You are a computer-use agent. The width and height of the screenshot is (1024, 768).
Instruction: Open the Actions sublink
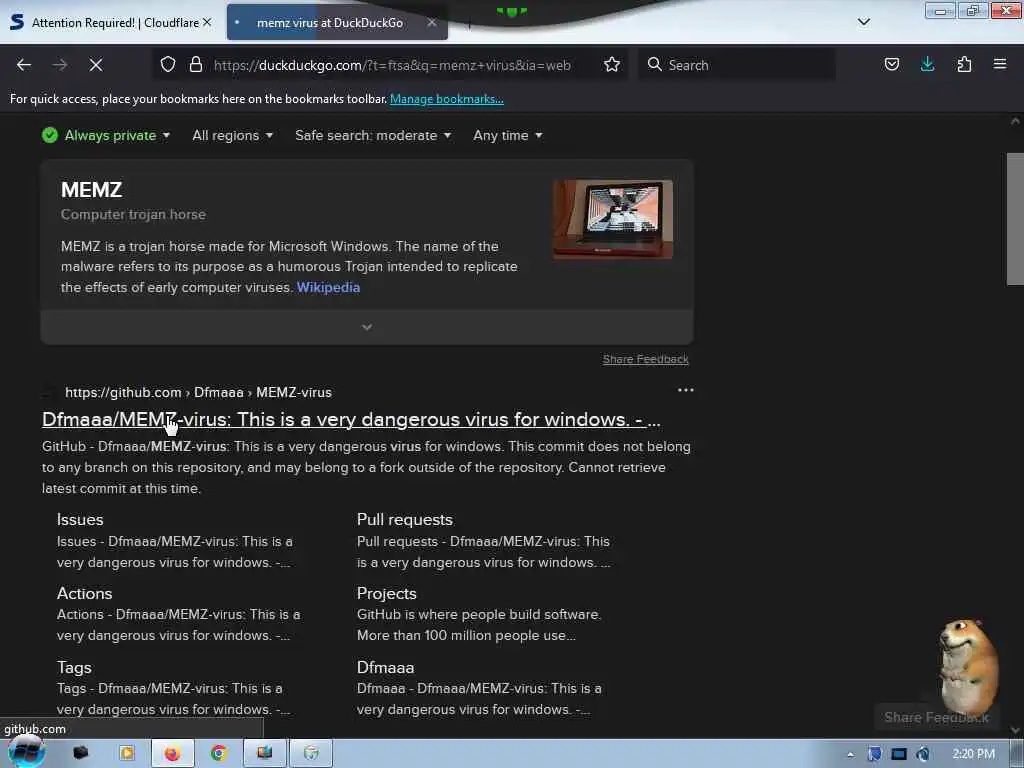(84, 593)
